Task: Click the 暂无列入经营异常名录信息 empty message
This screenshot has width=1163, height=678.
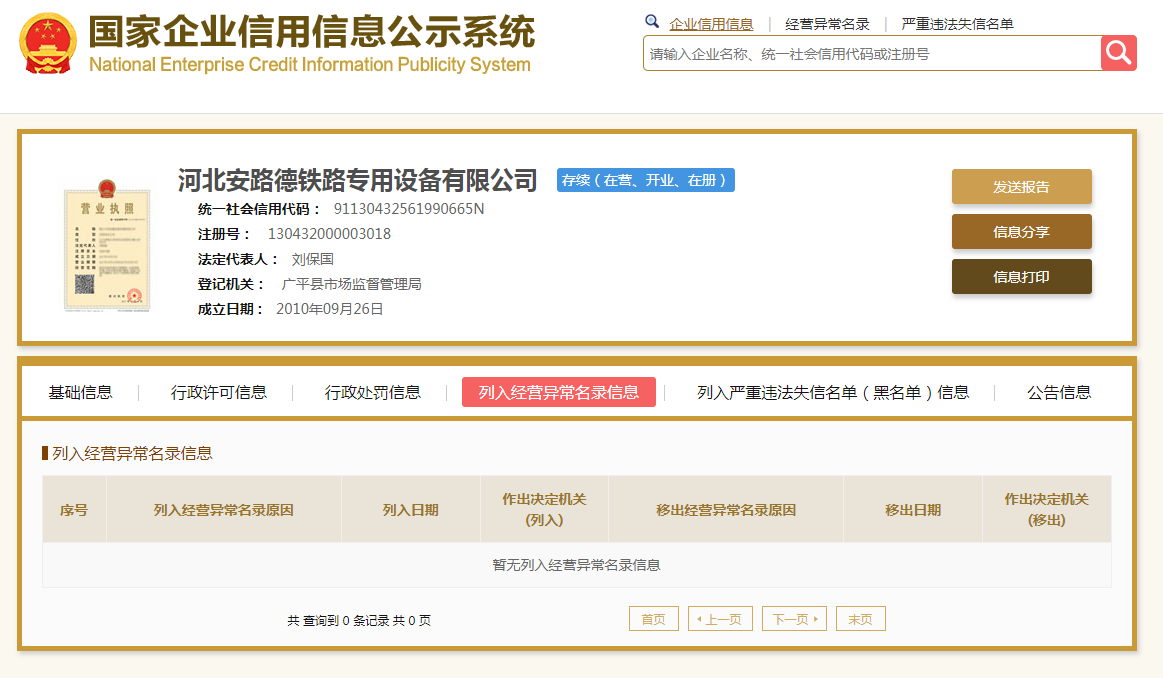Action: point(576,565)
